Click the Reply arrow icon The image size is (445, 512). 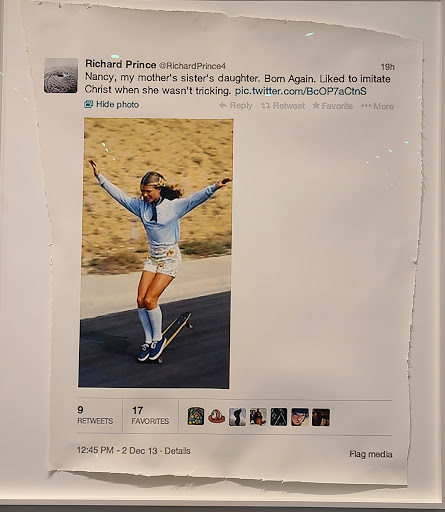(x=223, y=105)
